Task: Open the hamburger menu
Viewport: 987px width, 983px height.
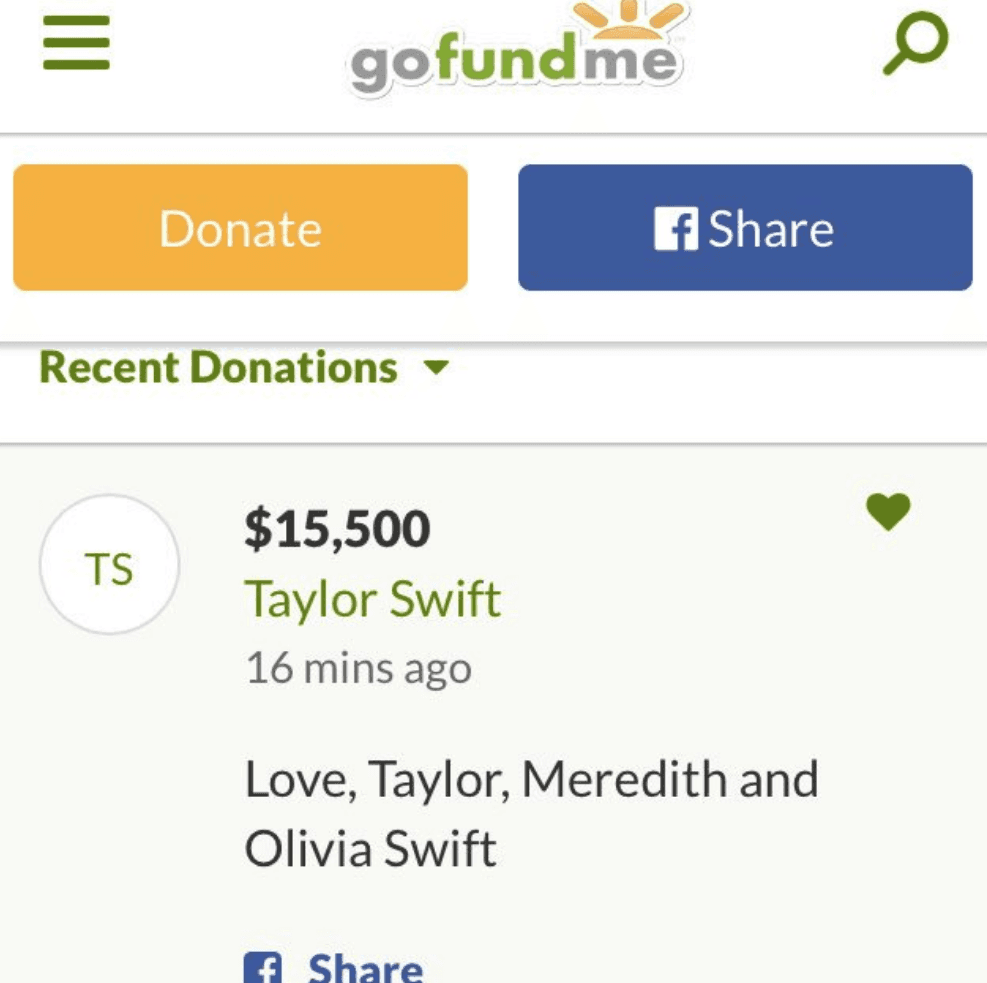Action: click(x=76, y=47)
